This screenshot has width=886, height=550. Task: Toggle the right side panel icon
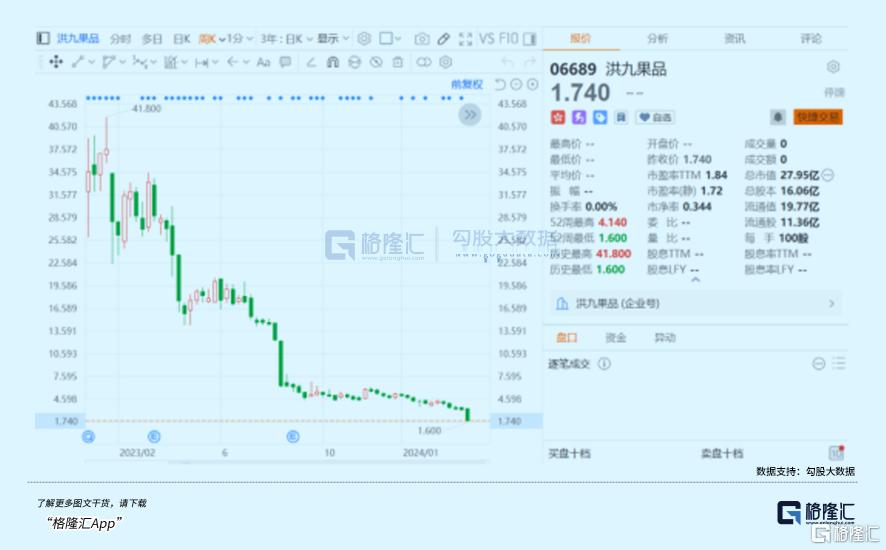click(x=529, y=38)
